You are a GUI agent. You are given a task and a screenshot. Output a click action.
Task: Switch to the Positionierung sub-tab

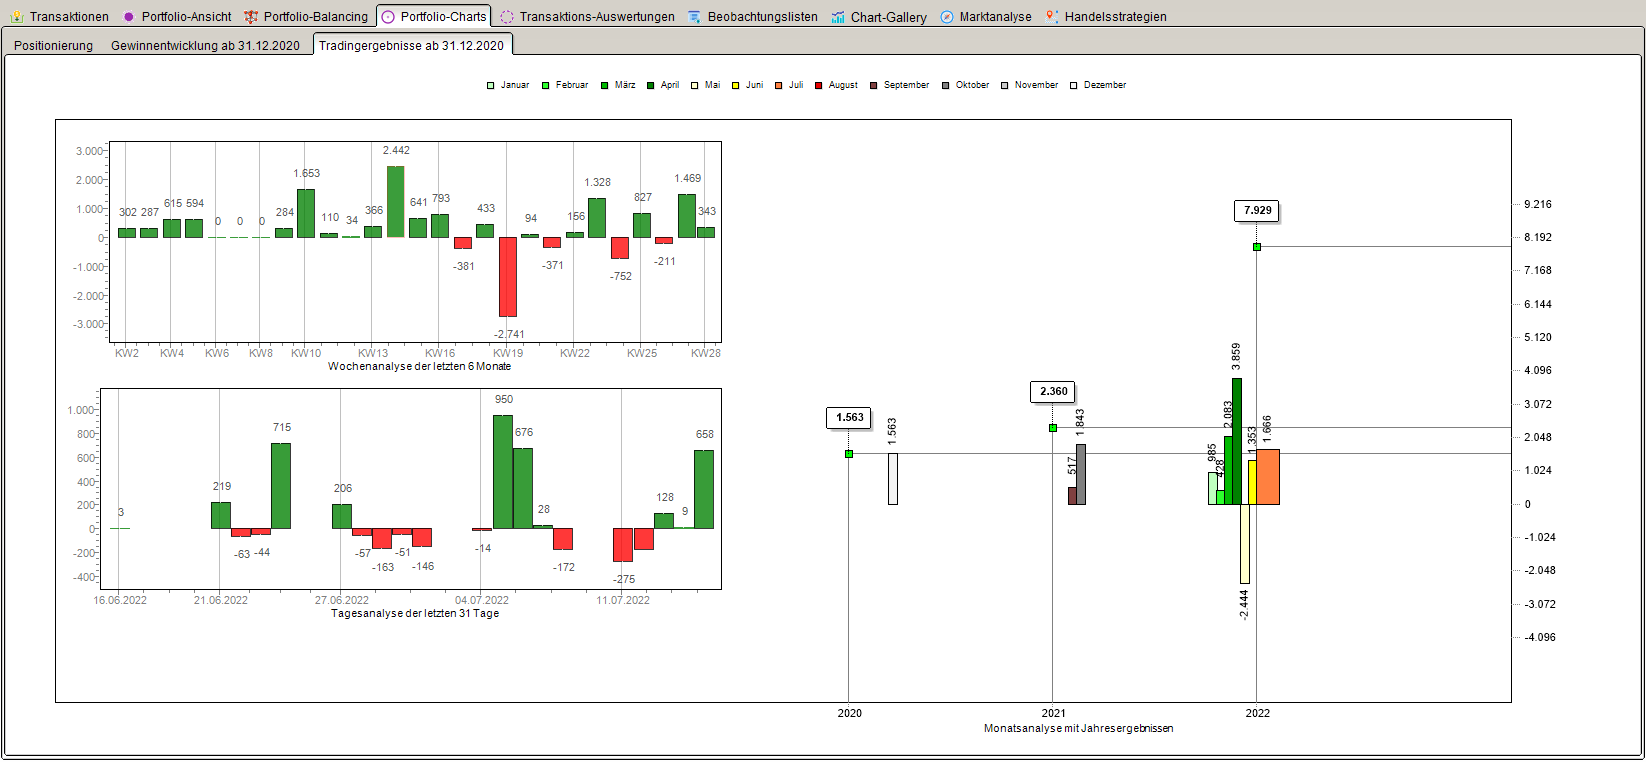tap(53, 45)
